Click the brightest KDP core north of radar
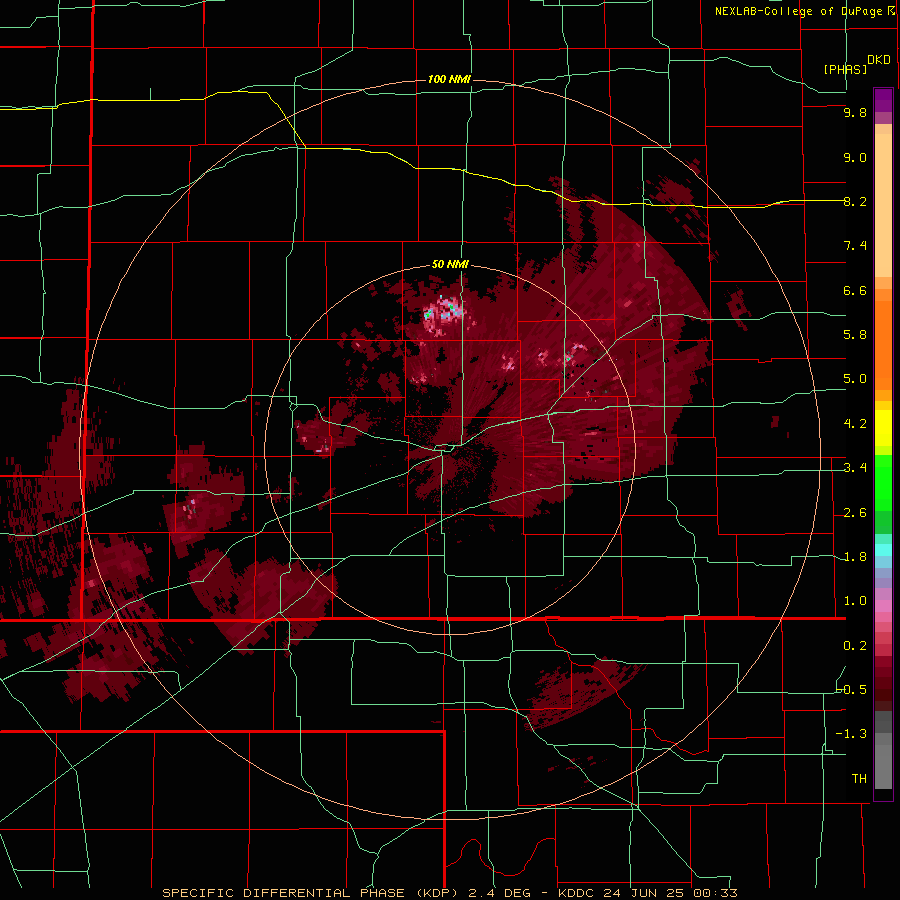Viewport: 900px width, 900px height. click(445, 311)
